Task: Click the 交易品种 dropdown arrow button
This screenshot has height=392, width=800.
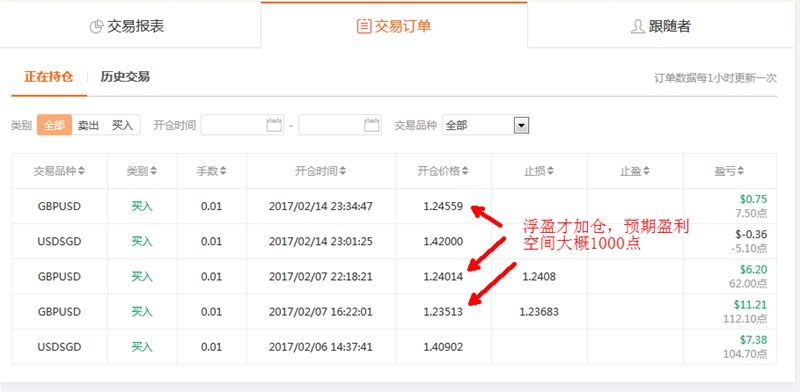Action: point(521,125)
